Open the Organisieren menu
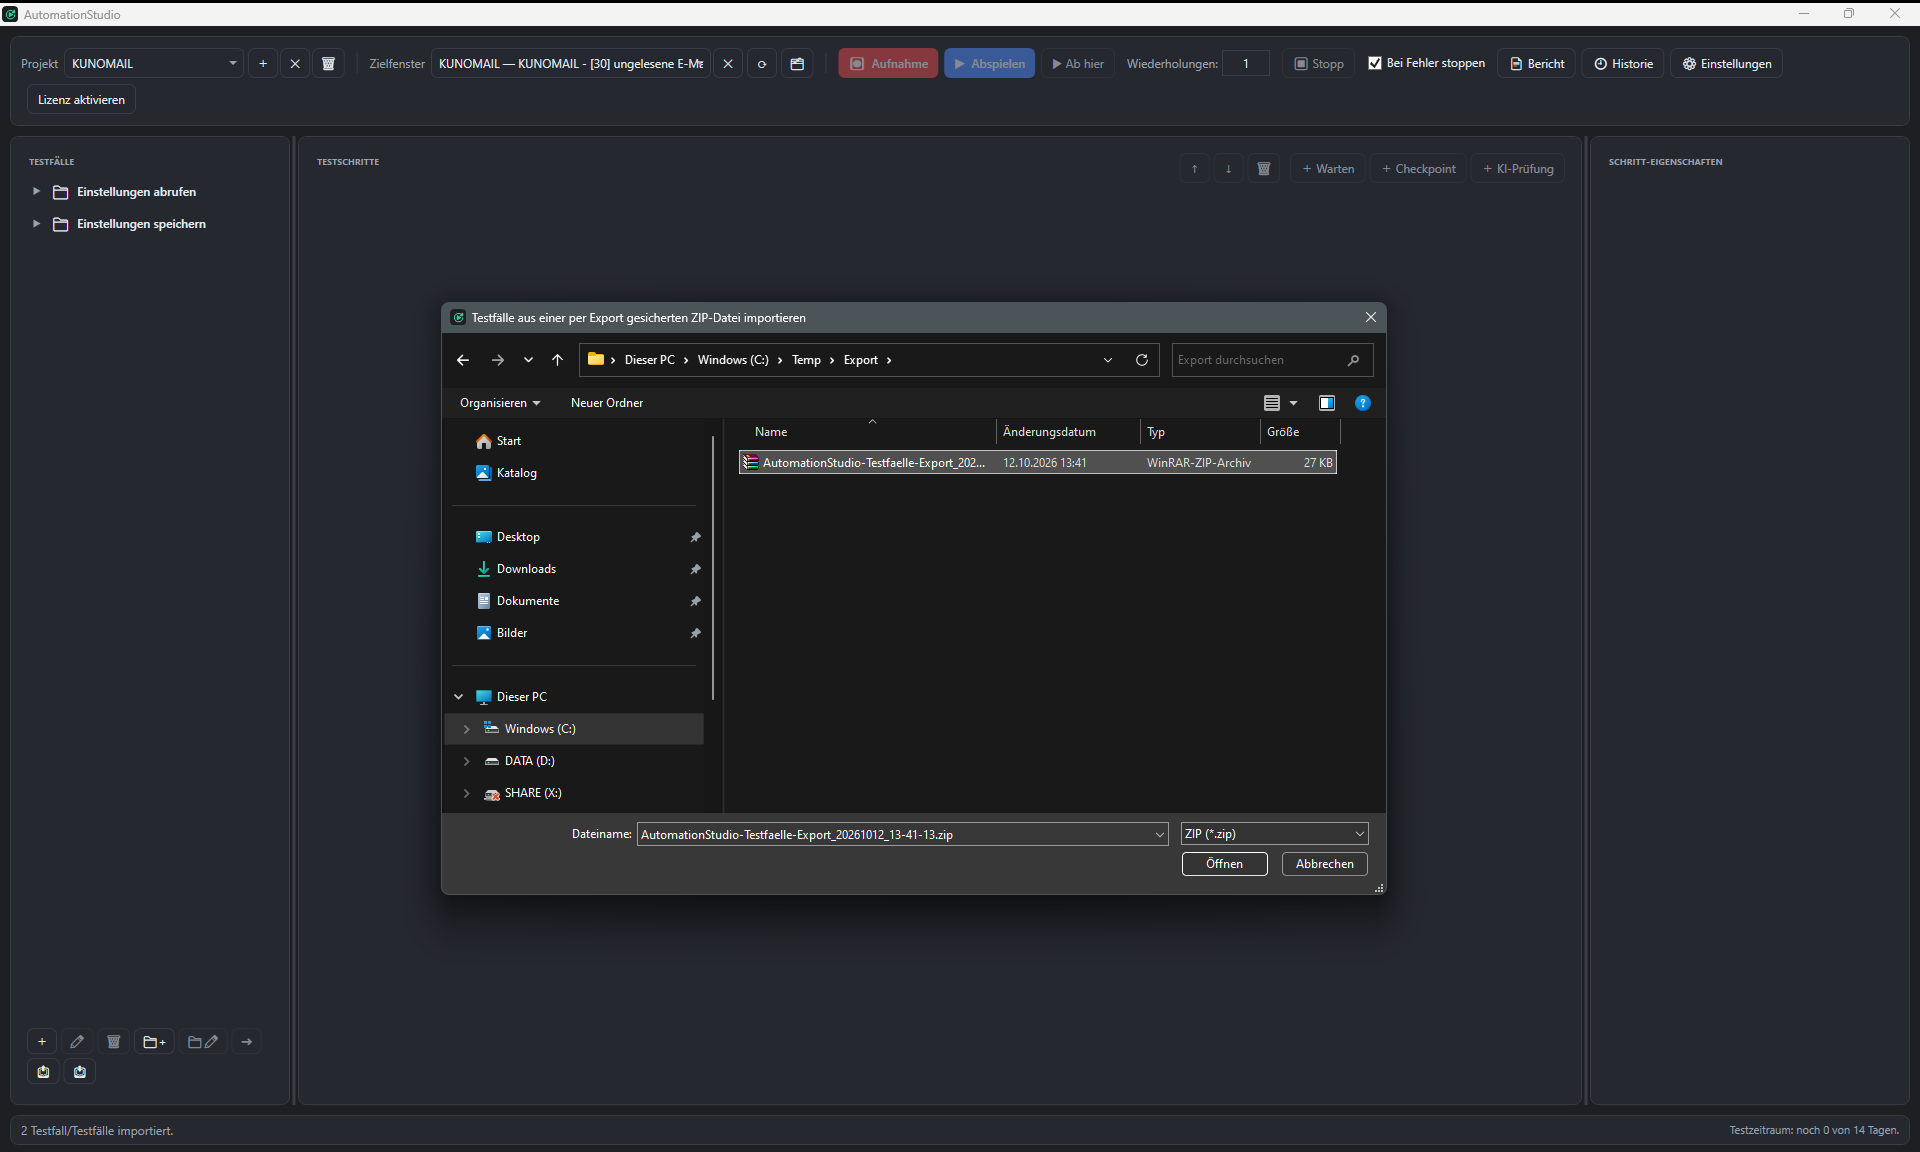Screen dimensions: 1920x1152 (x=500, y=403)
